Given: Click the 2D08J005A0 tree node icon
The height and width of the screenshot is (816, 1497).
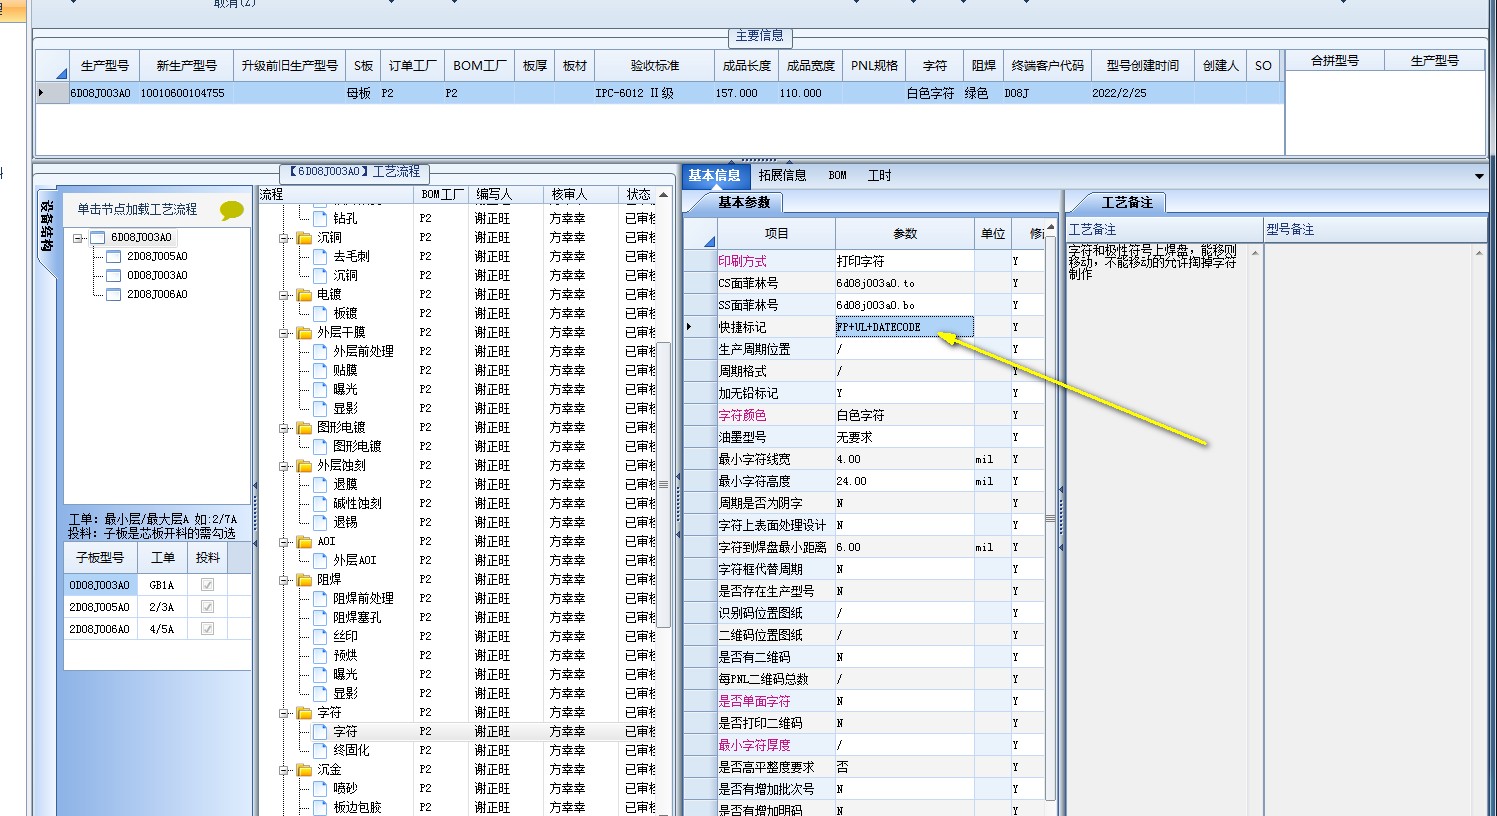Looking at the screenshot, I should [x=114, y=257].
